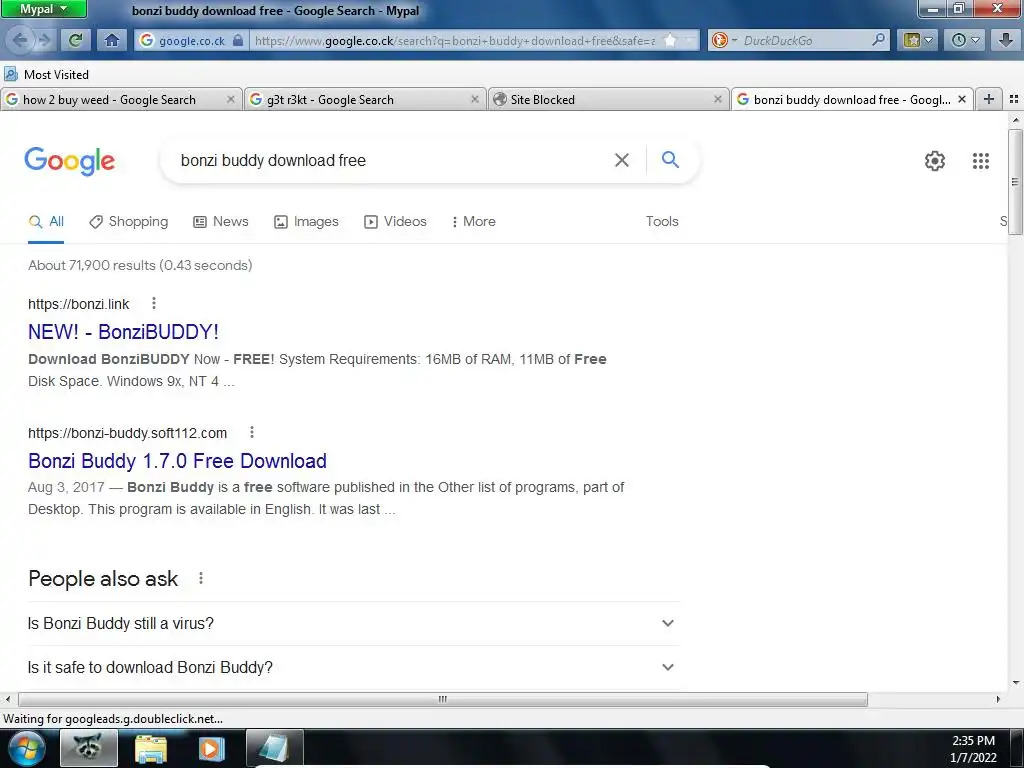This screenshot has width=1024, height=768.
Task: Click the https://bonzi-buddy.soft112.com URL
Action: point(127,433)
